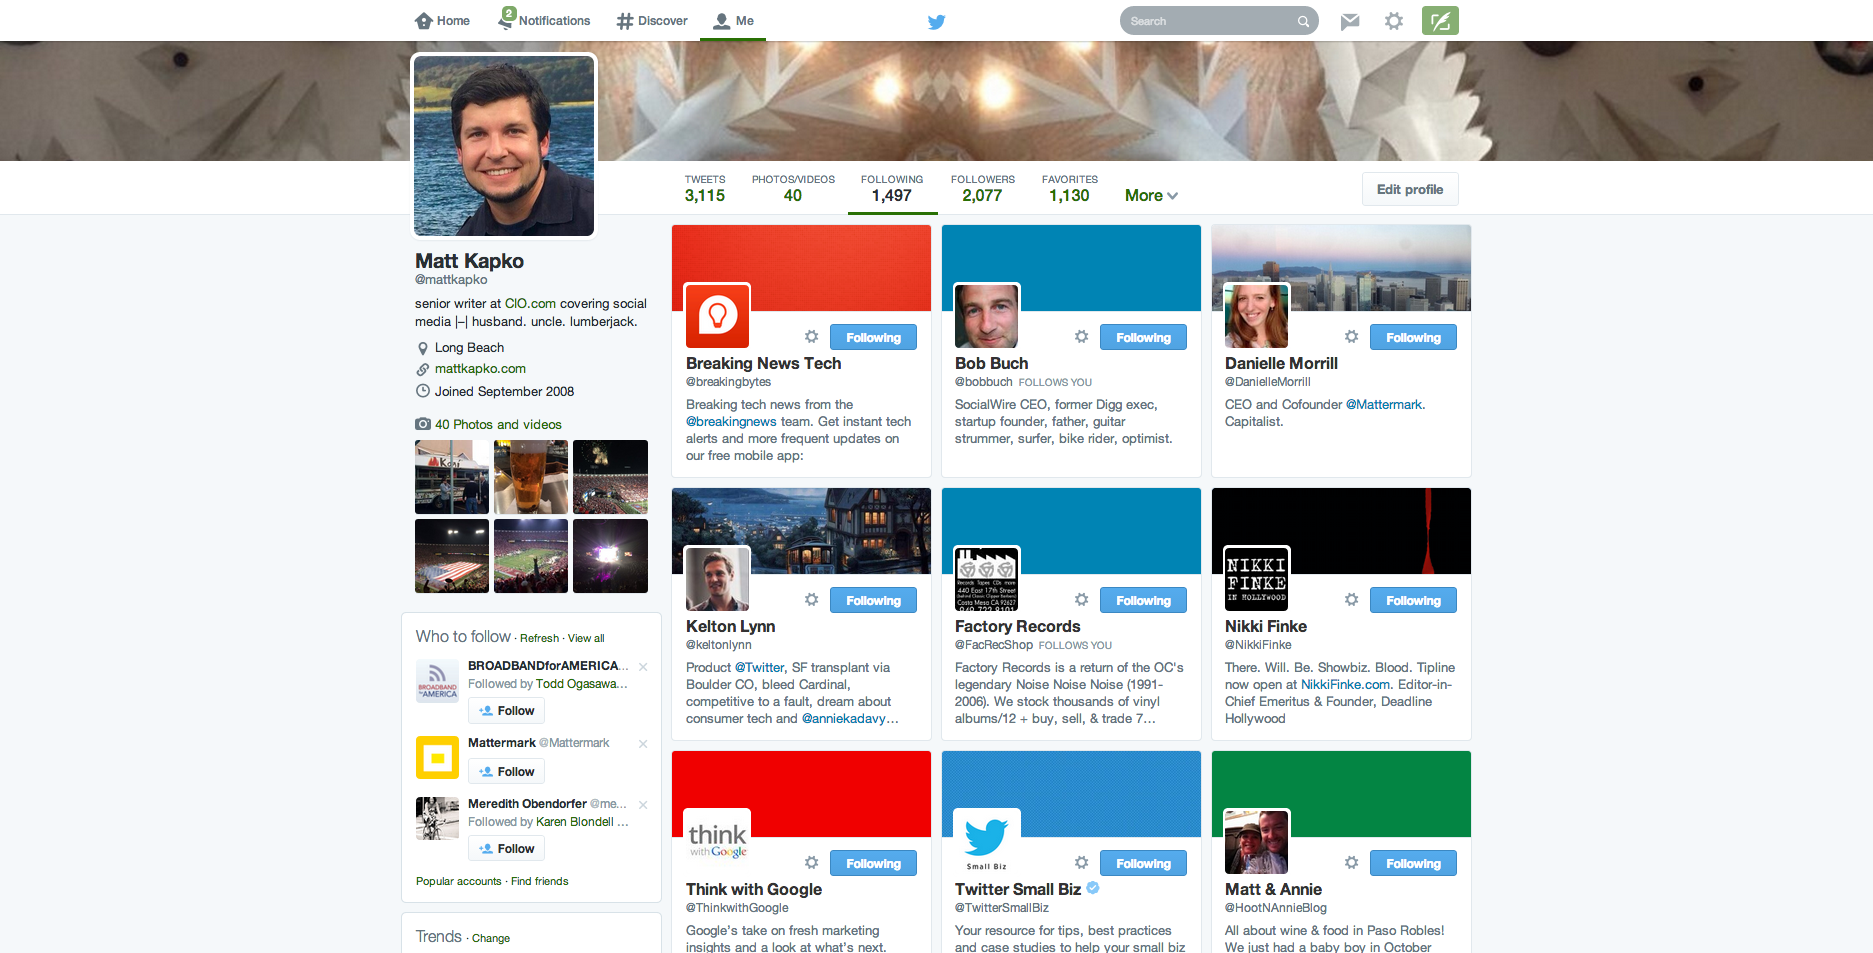This screenshot has height=953, width=1873.
Task: Select the Me tab
Action: tap(733, 21)
